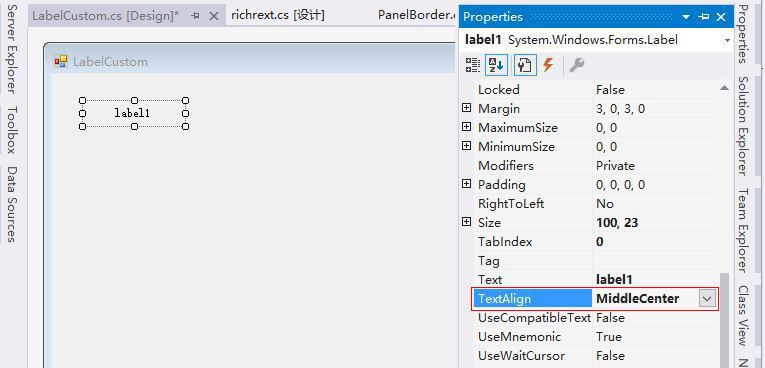Click the RightToLeft value No
Screen dimensions: 765x368
(605, 204)
